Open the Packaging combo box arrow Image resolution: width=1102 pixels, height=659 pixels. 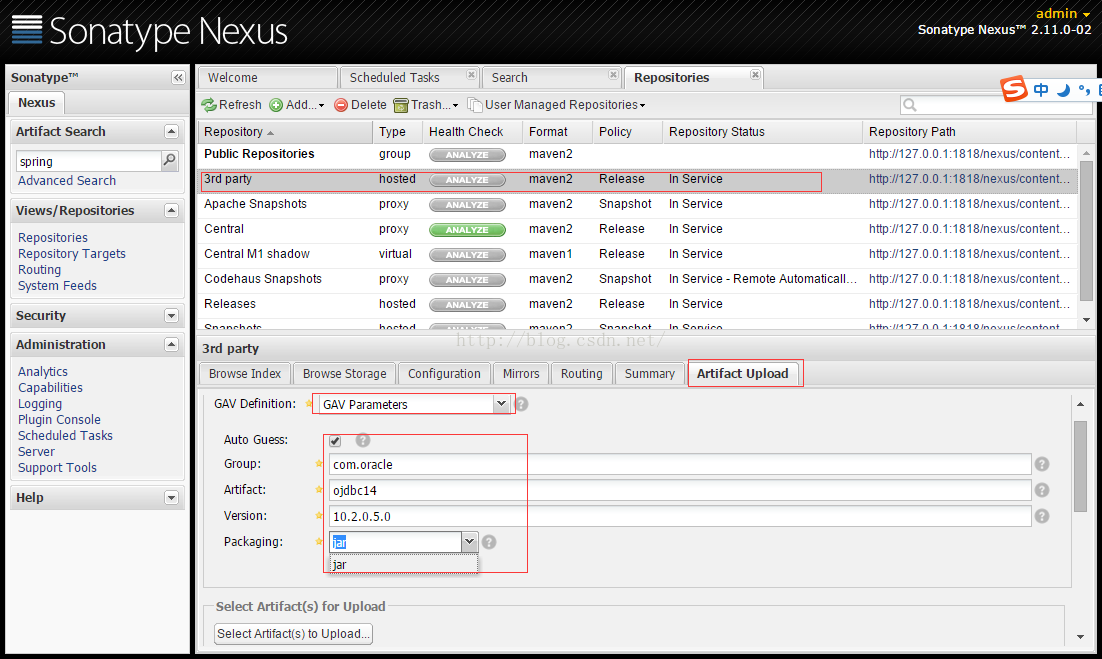(x=469, y=542)
